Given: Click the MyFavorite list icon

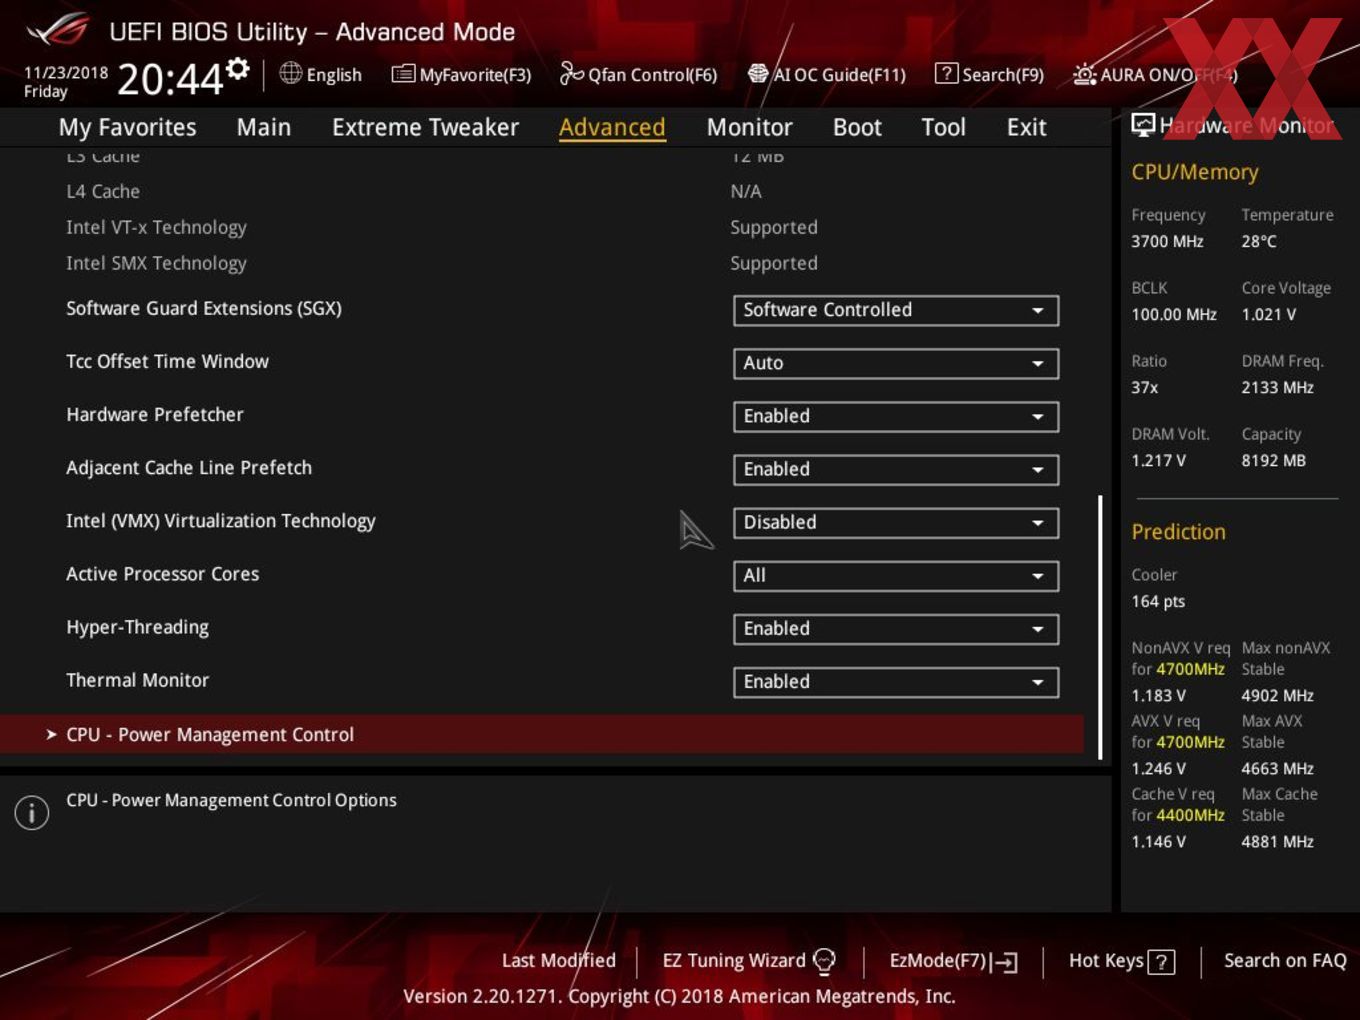Looking at the screenshot, I should 403,74.
